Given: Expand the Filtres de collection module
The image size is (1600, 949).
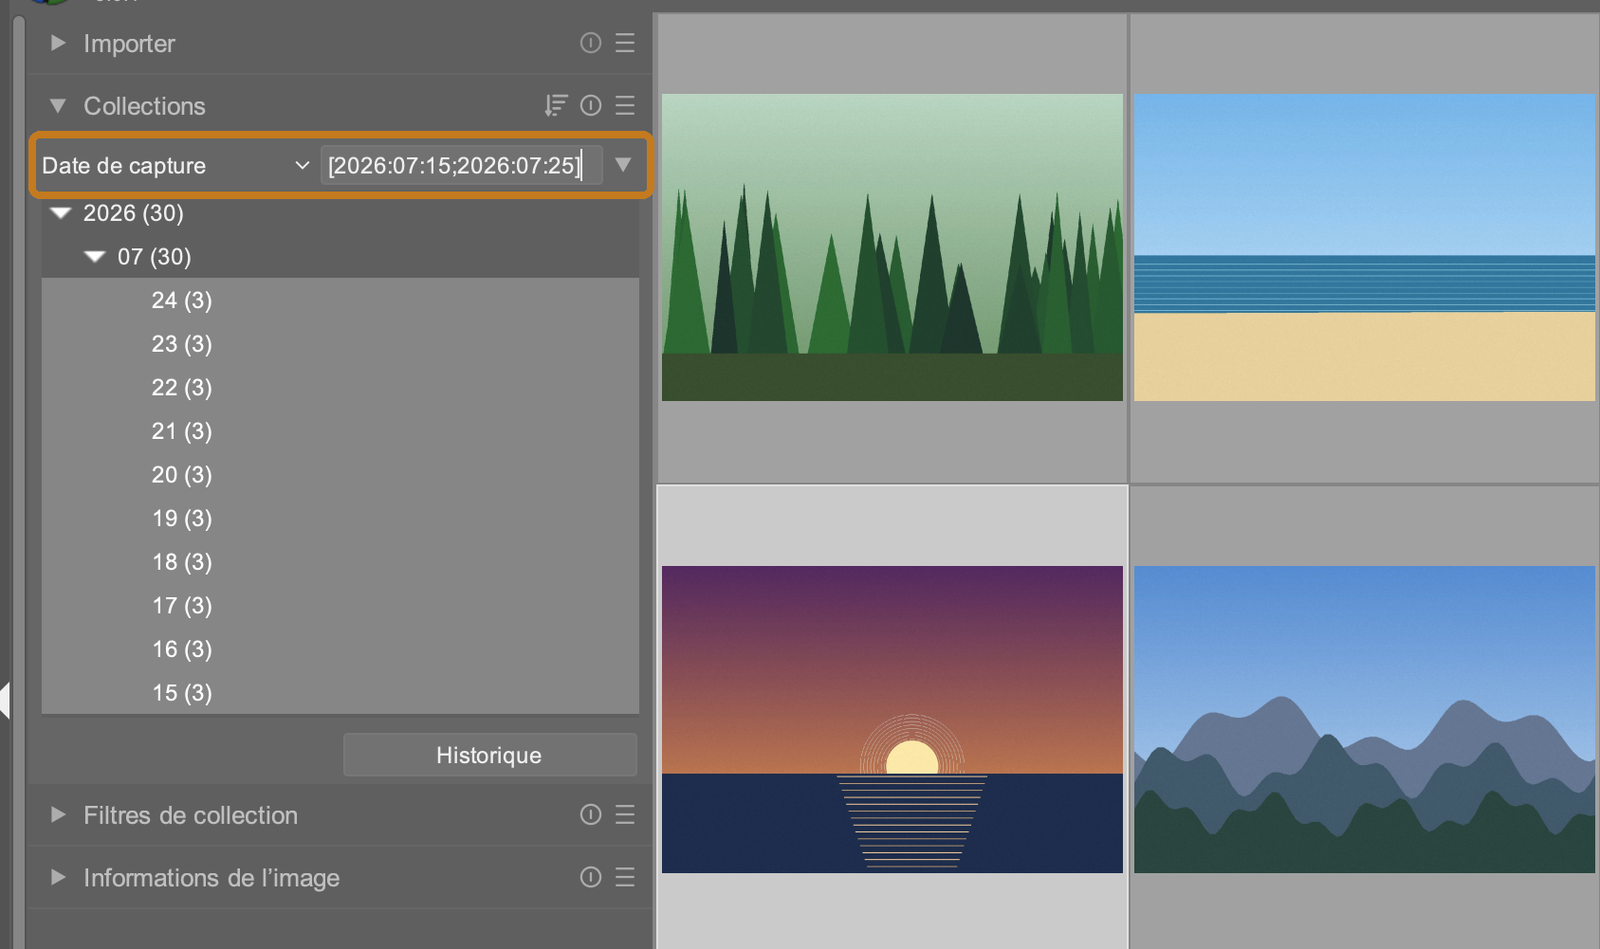Looking at the screenshot, I should [x=58, y=815].
